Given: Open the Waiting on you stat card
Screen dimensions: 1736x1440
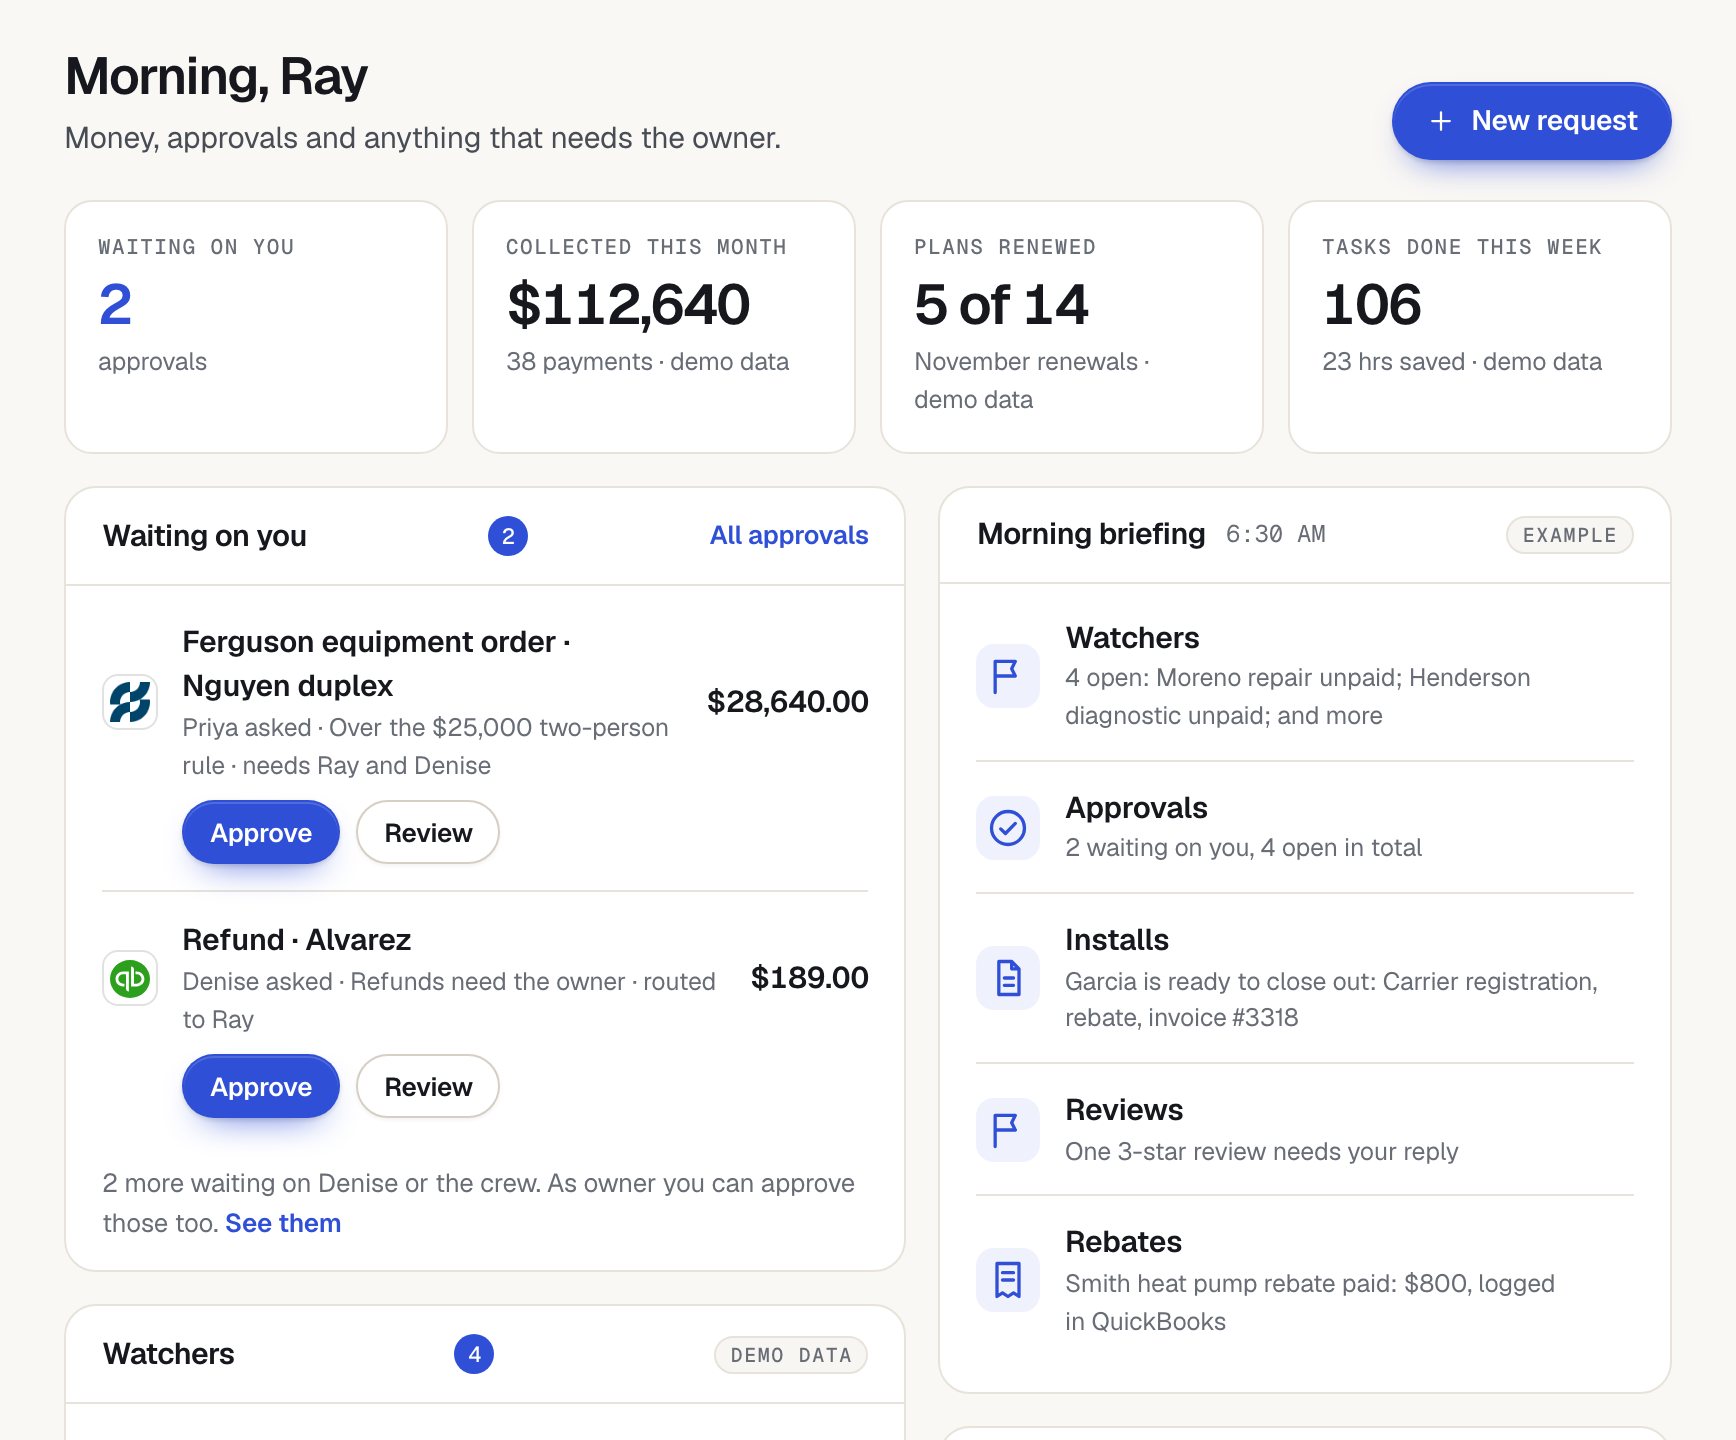Looking at the screenshot, I should 256,327.
